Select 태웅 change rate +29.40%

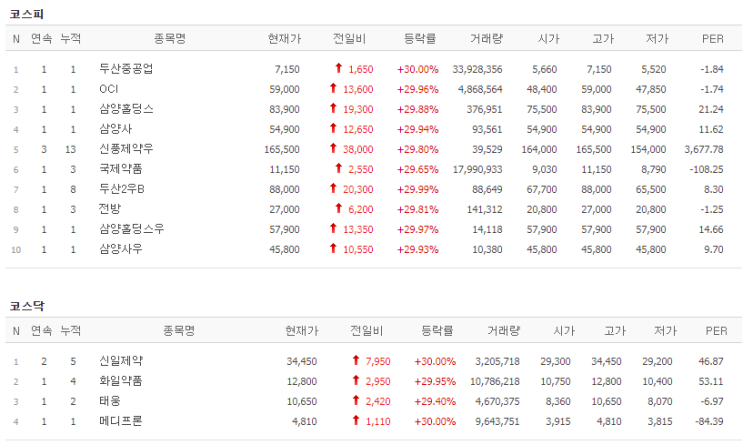[x=435, y=401]
